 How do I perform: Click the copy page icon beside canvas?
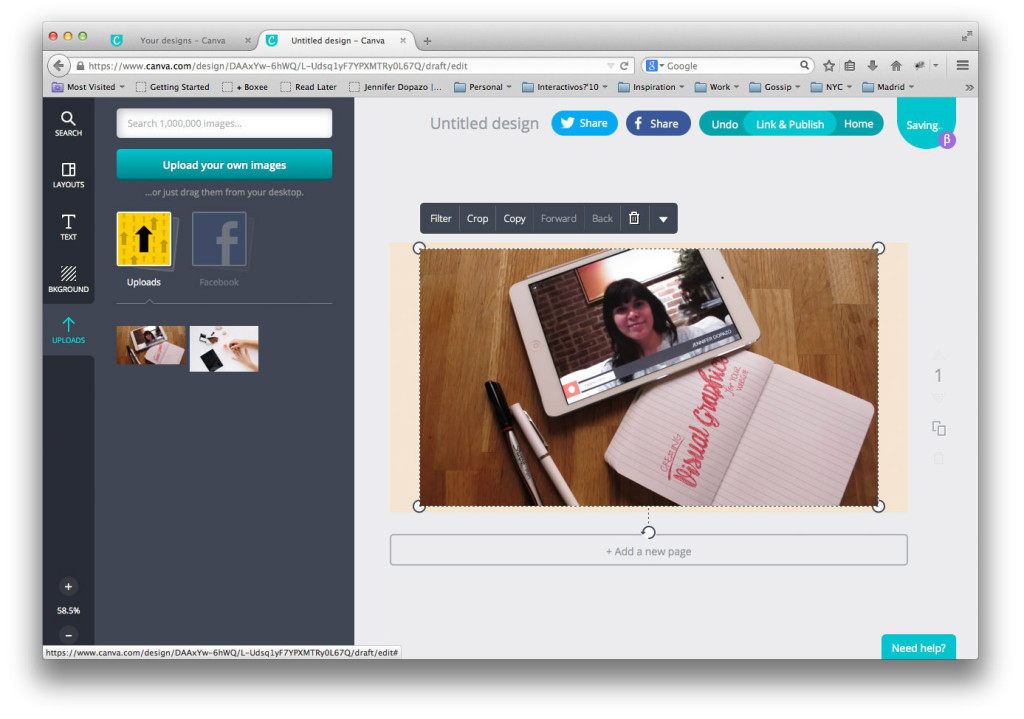[x=938, y=428]
